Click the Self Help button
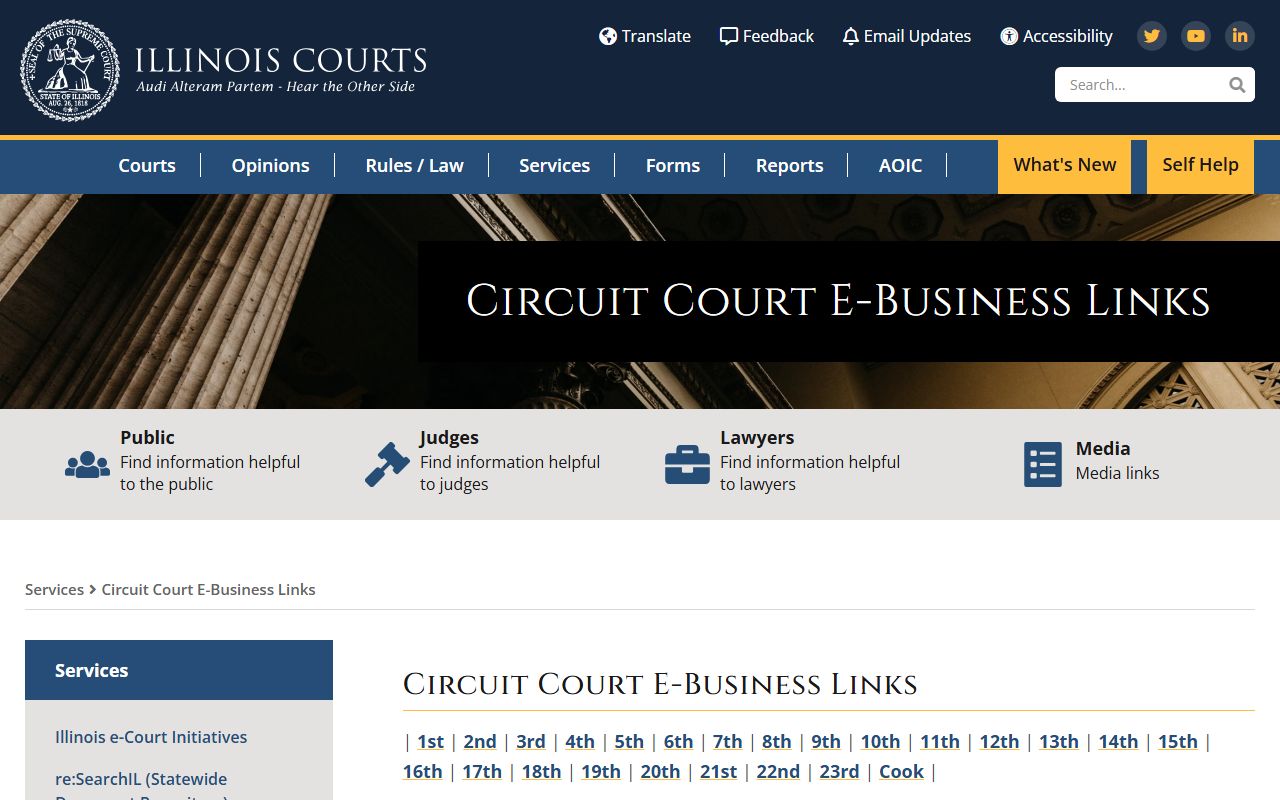Screen dimensions: 1280x800 pyautogui.click(x=1200, y=166)
